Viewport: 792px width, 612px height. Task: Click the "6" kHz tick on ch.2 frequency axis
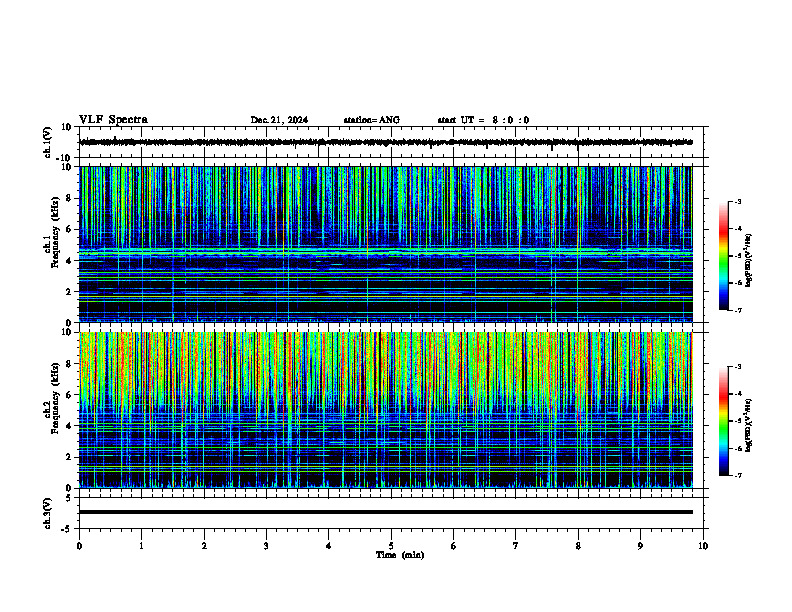point(69,395)
